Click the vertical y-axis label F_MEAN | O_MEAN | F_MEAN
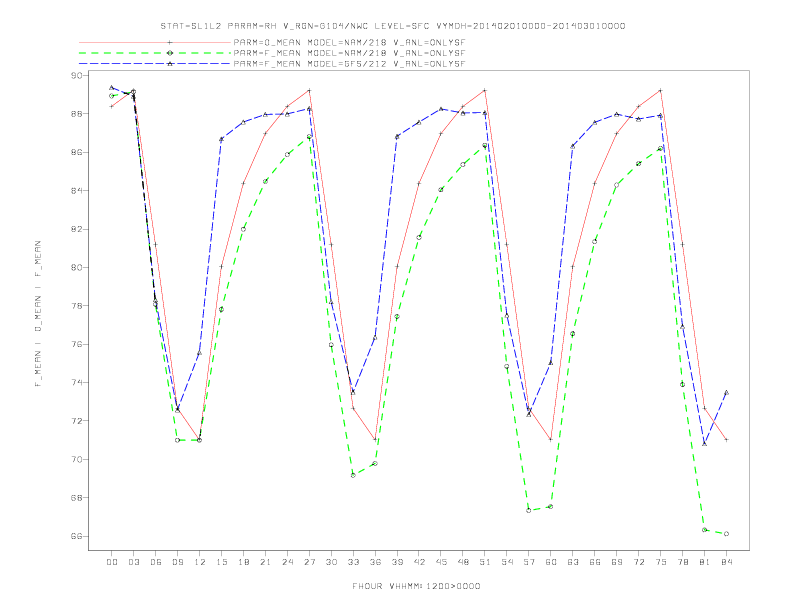The width and height of the screenshot is (792, 612). (38, 314)
